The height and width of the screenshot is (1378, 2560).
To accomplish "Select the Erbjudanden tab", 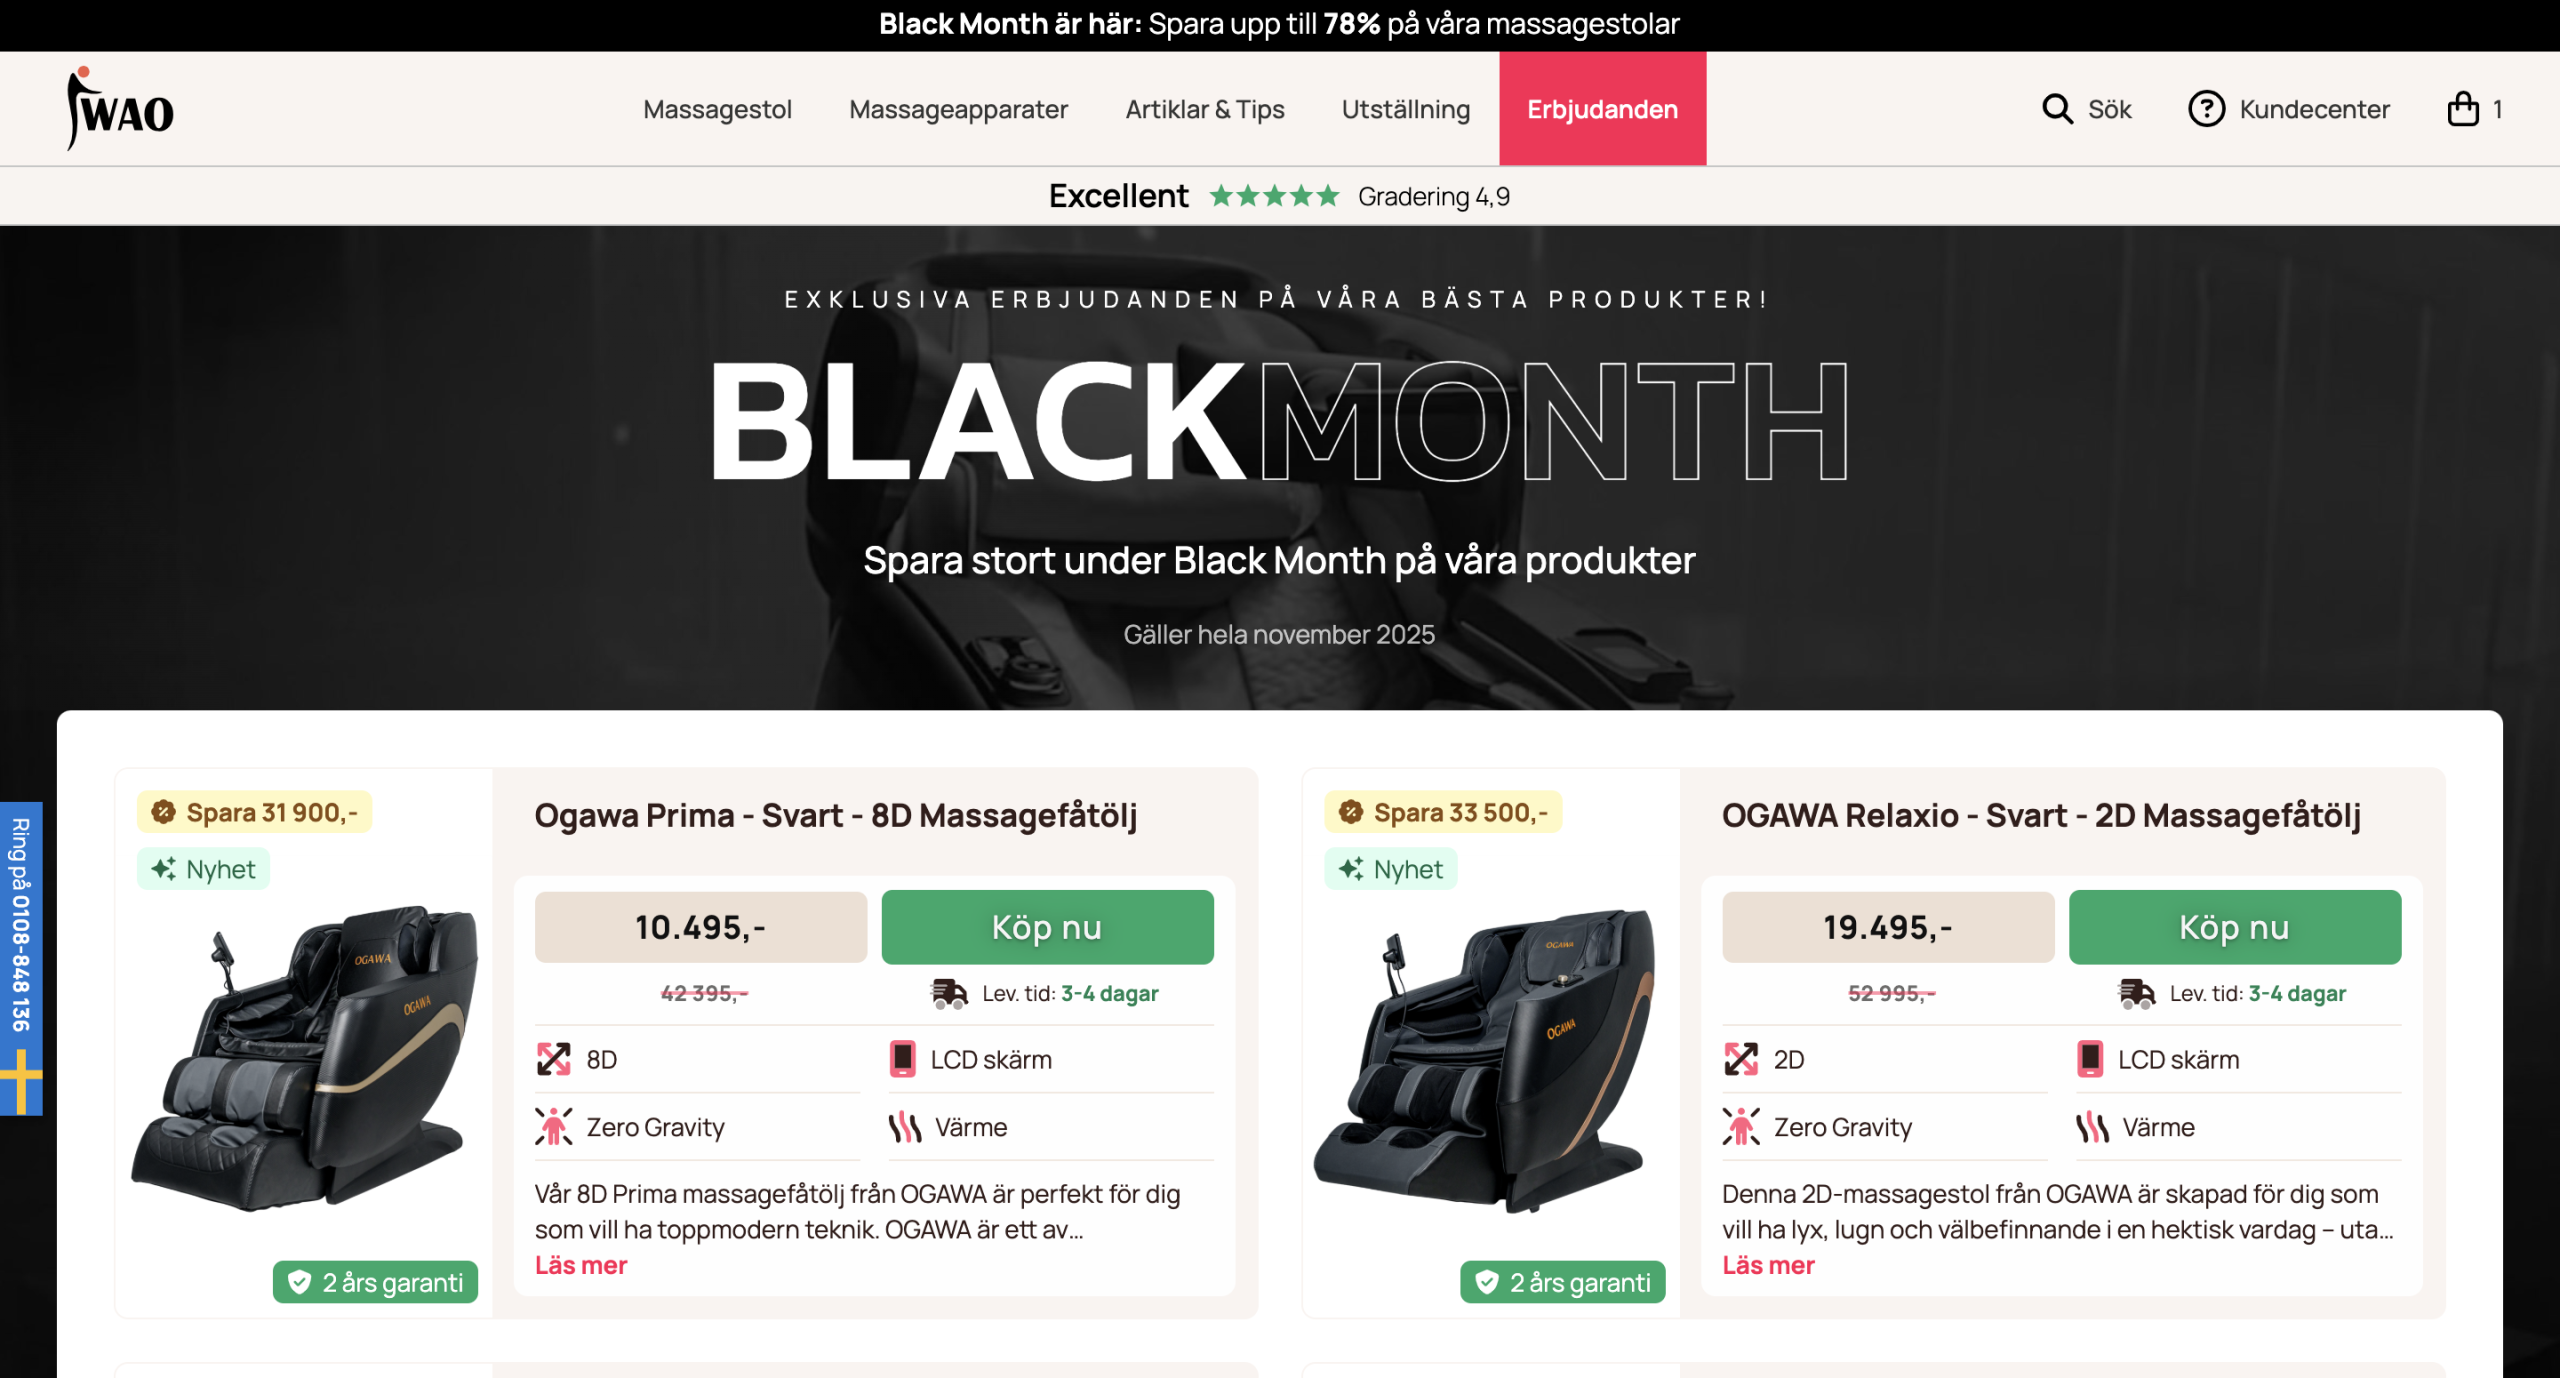I will click(1602, 109).
